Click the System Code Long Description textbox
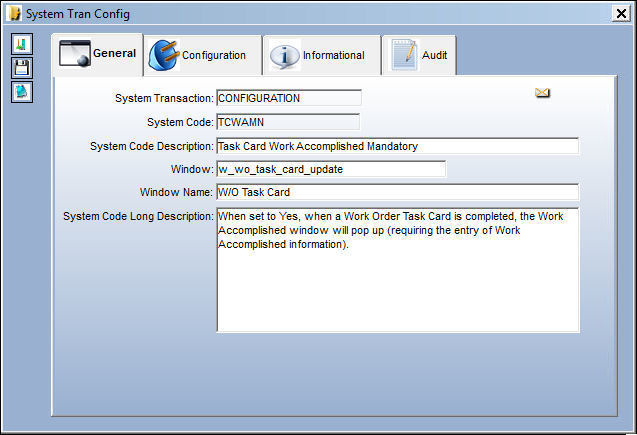The image size is (637, 435). pos(398,270)
